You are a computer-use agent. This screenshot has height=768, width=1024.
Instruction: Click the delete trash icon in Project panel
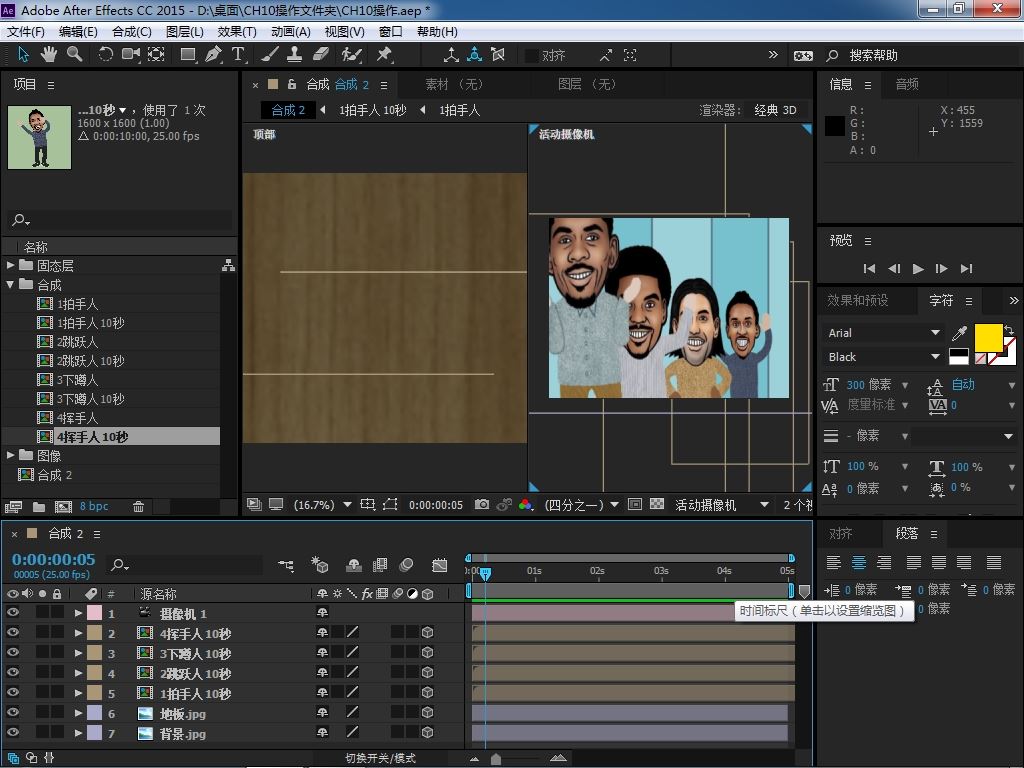tap(138, 507)
